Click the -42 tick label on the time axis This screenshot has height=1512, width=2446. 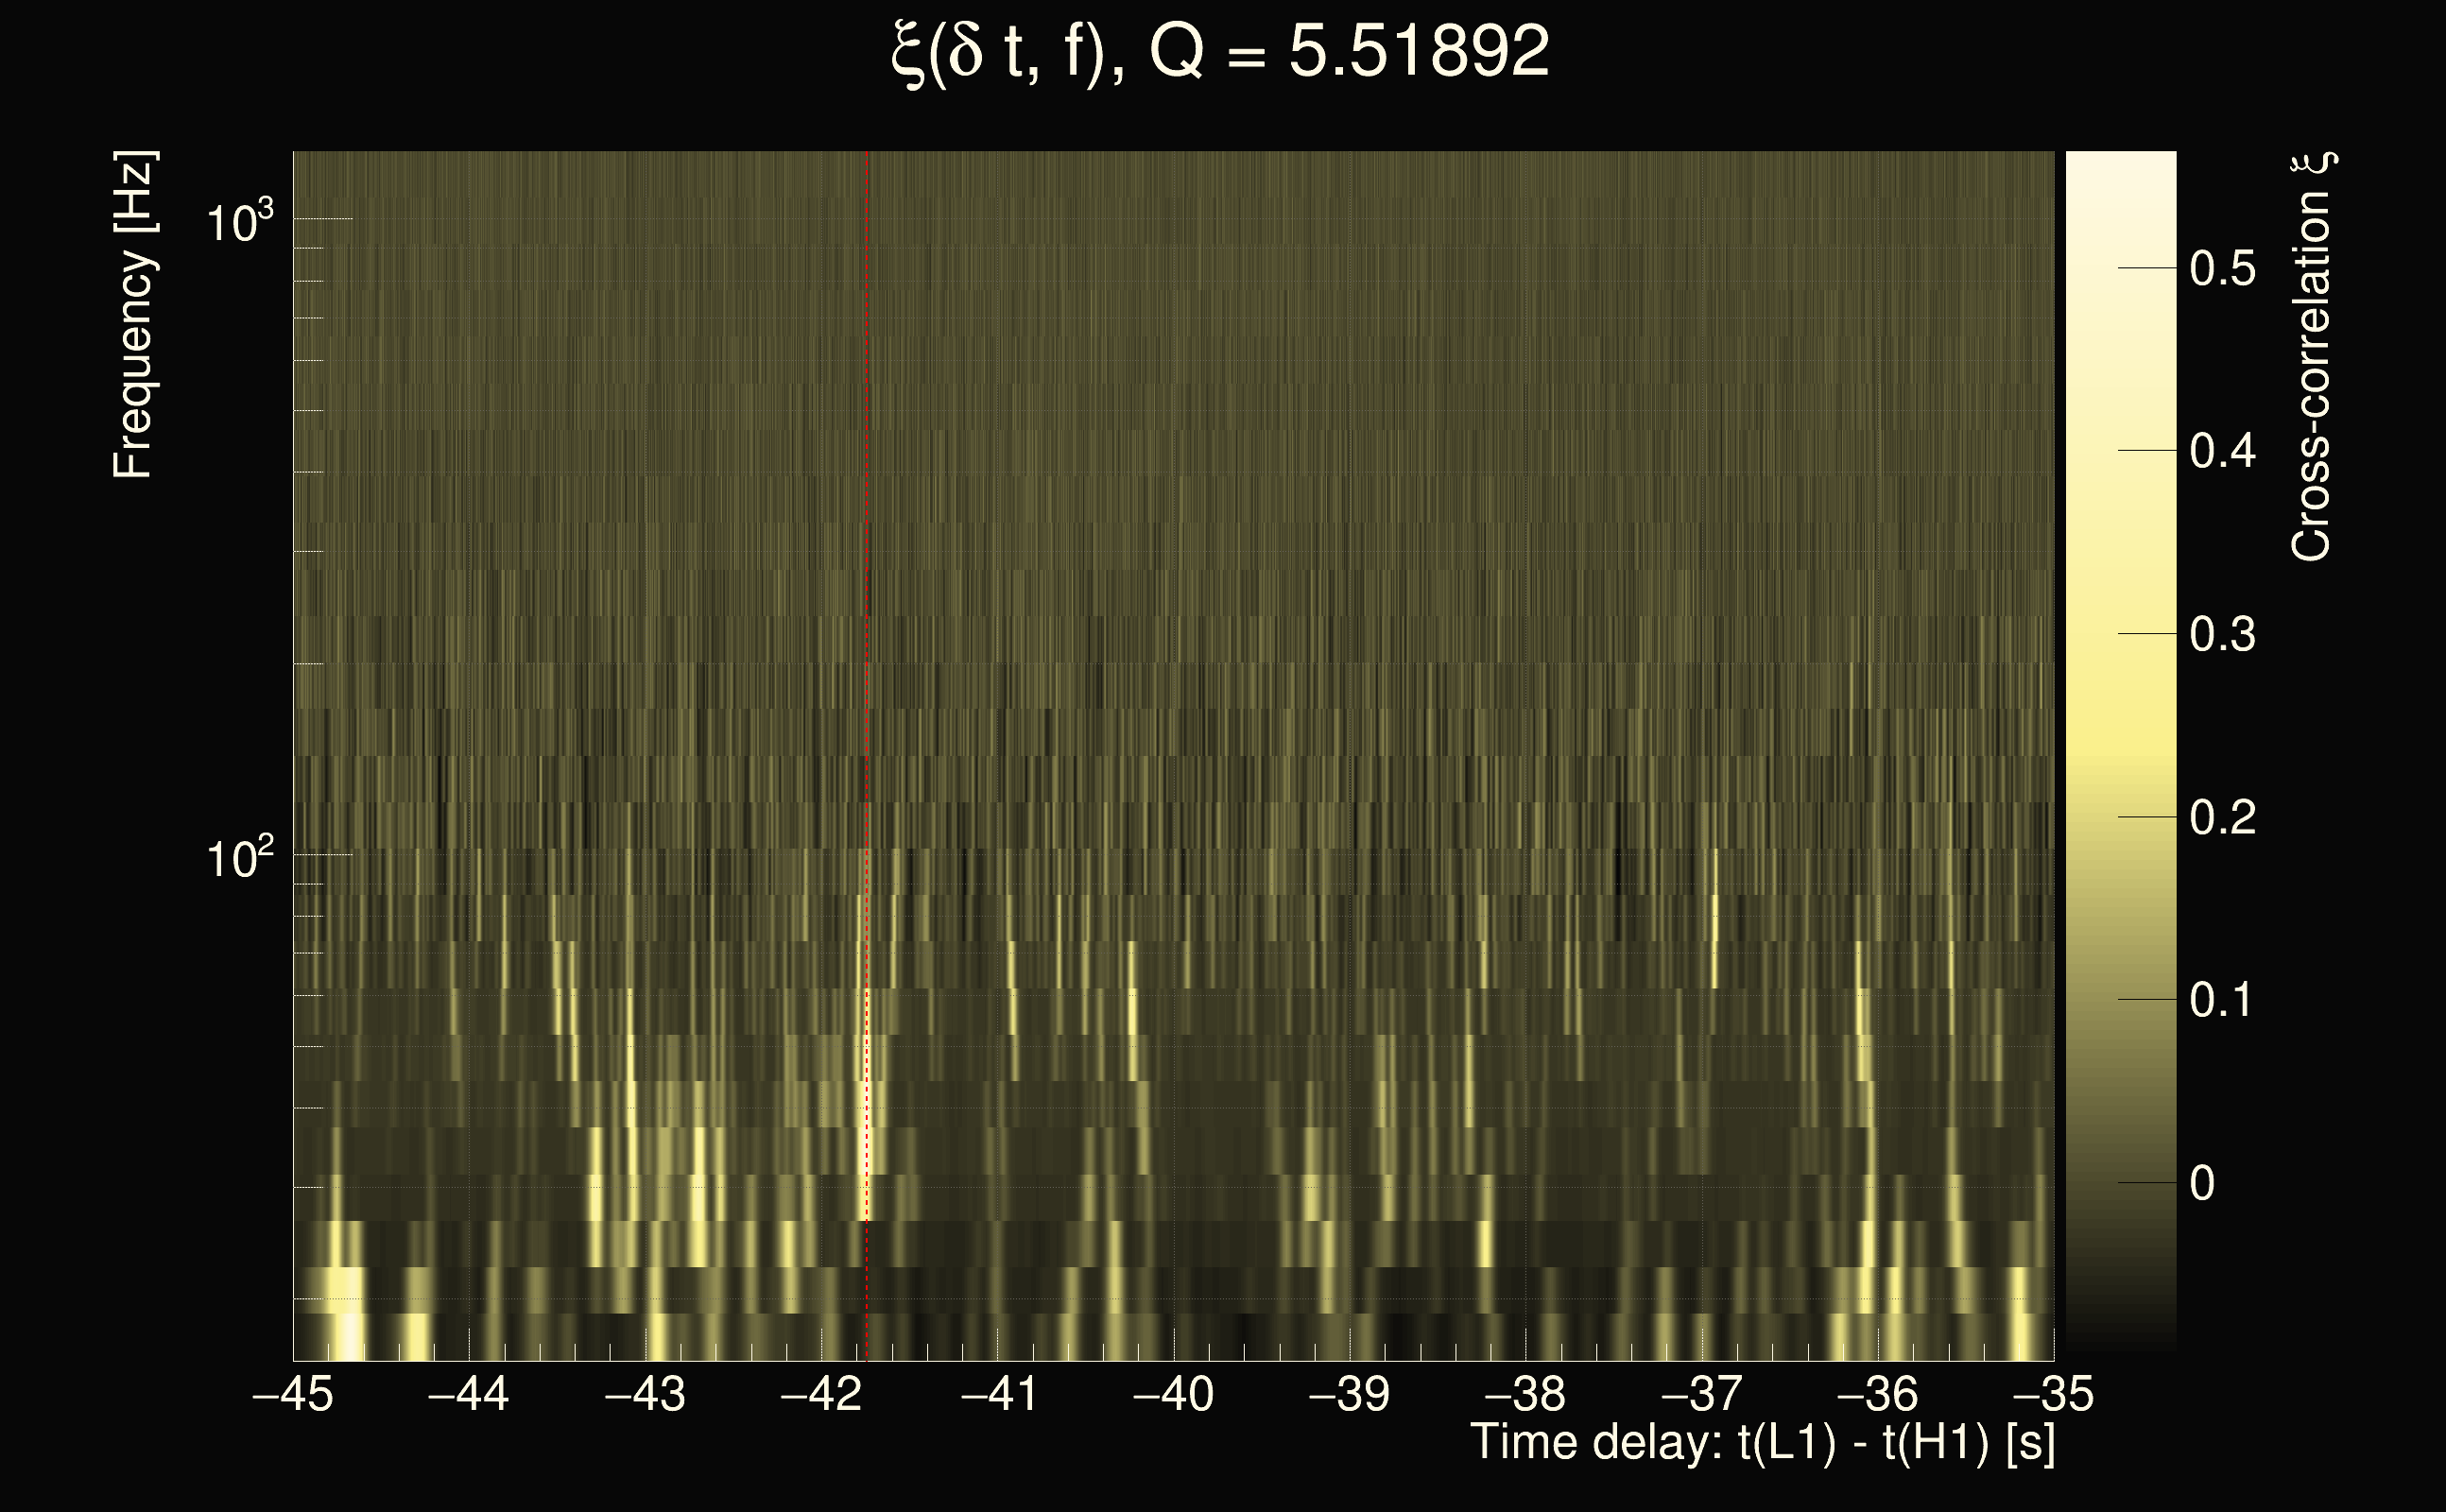click(821, 1394)
